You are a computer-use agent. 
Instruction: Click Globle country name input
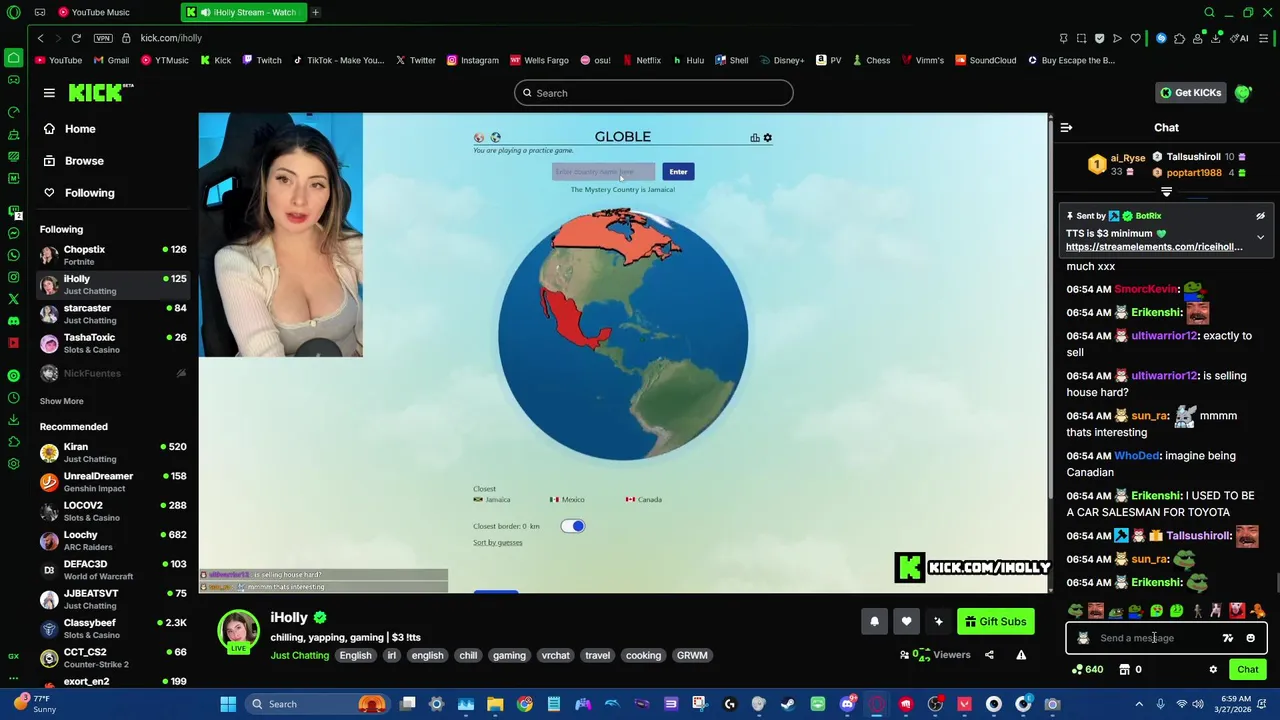(604, 172)
